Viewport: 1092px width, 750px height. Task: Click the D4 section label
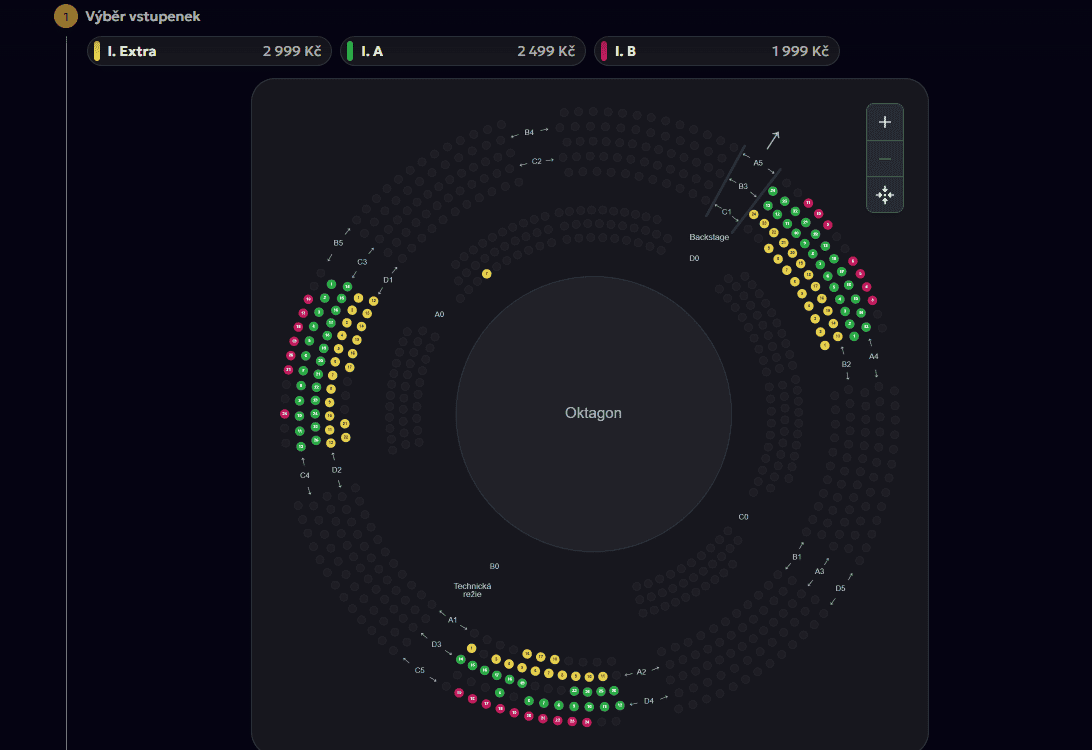(648, 701)
